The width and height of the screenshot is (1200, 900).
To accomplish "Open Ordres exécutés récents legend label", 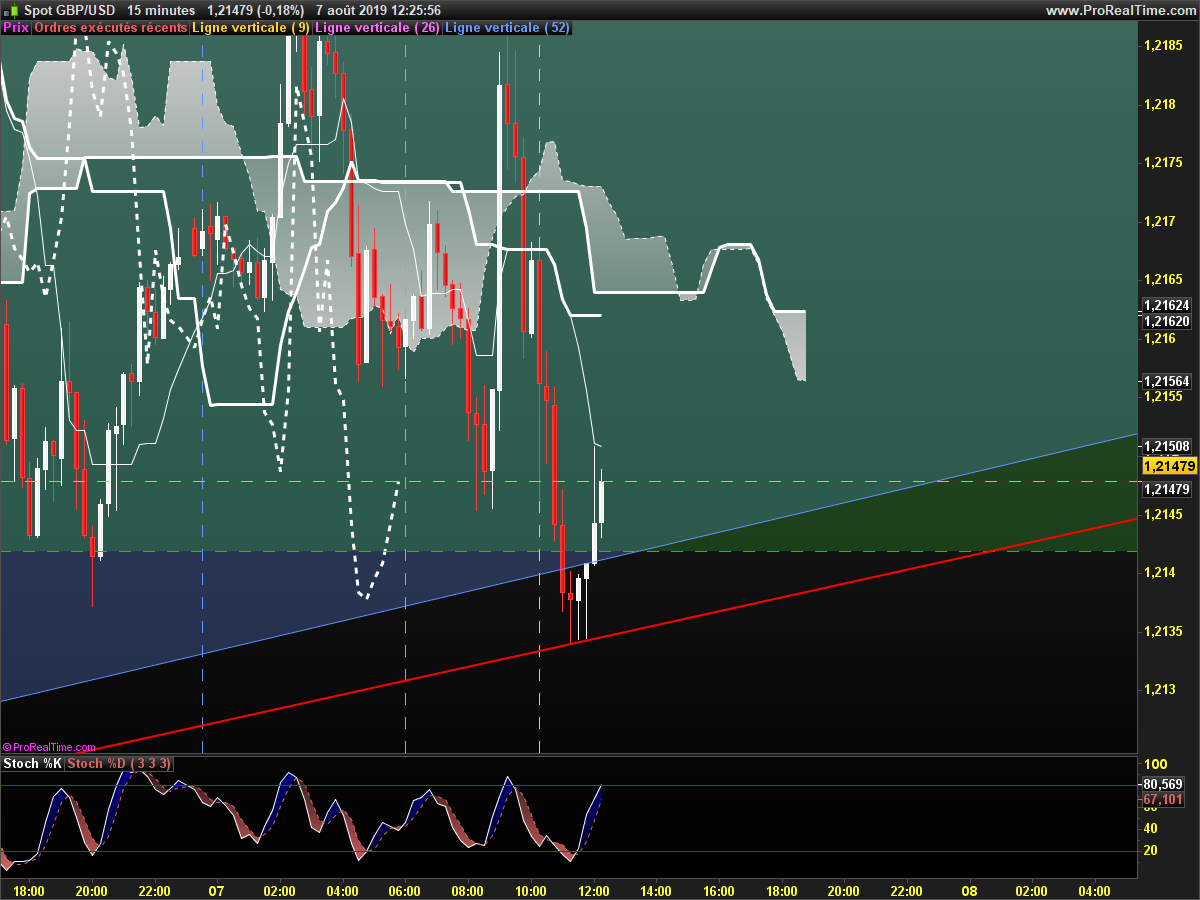I will click(111, 28).
